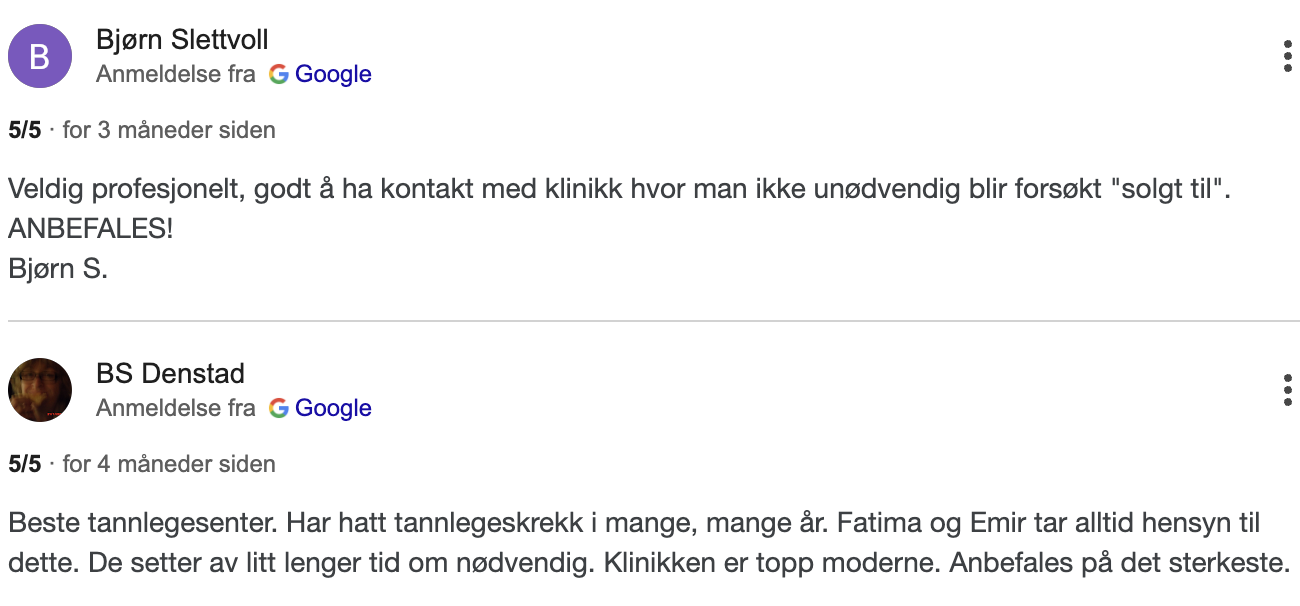Click BS Denstad's profile photo

(x=40, y=390)
